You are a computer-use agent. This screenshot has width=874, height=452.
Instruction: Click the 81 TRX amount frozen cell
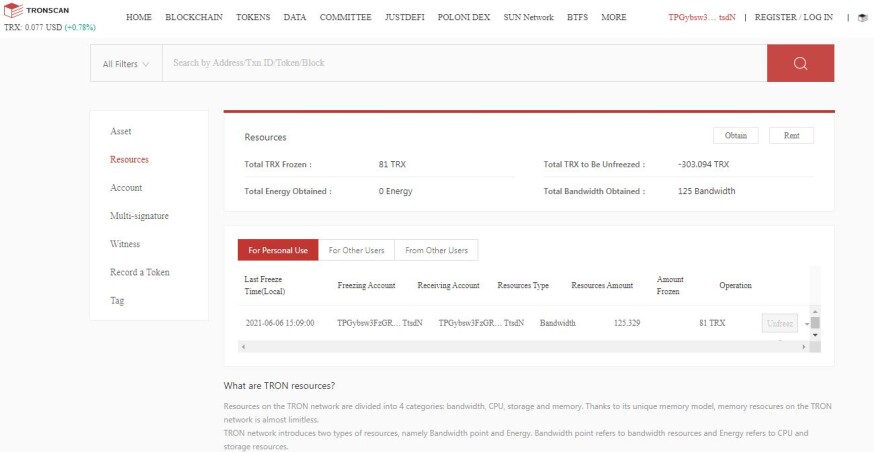pyautogui.click(x=712, y=323)
